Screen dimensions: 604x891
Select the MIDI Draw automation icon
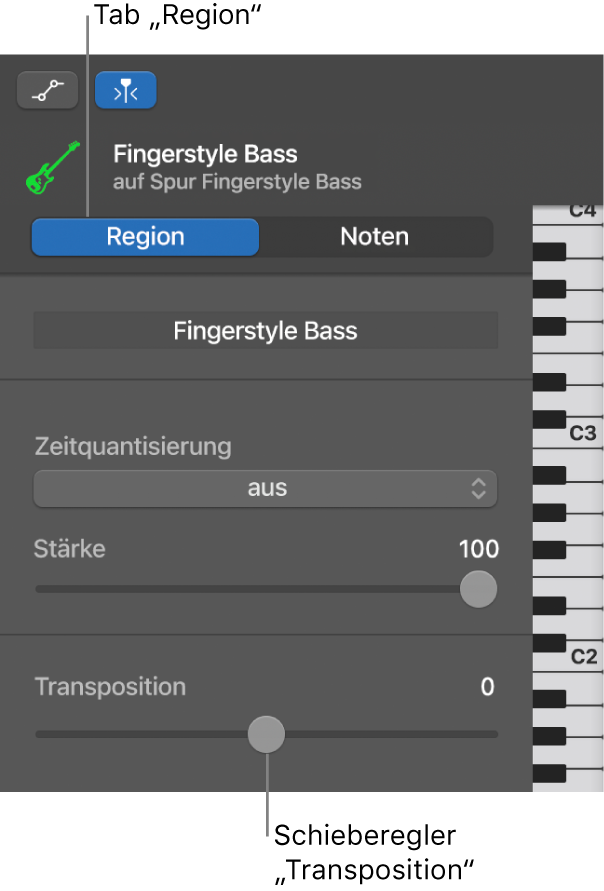point(47,90)
